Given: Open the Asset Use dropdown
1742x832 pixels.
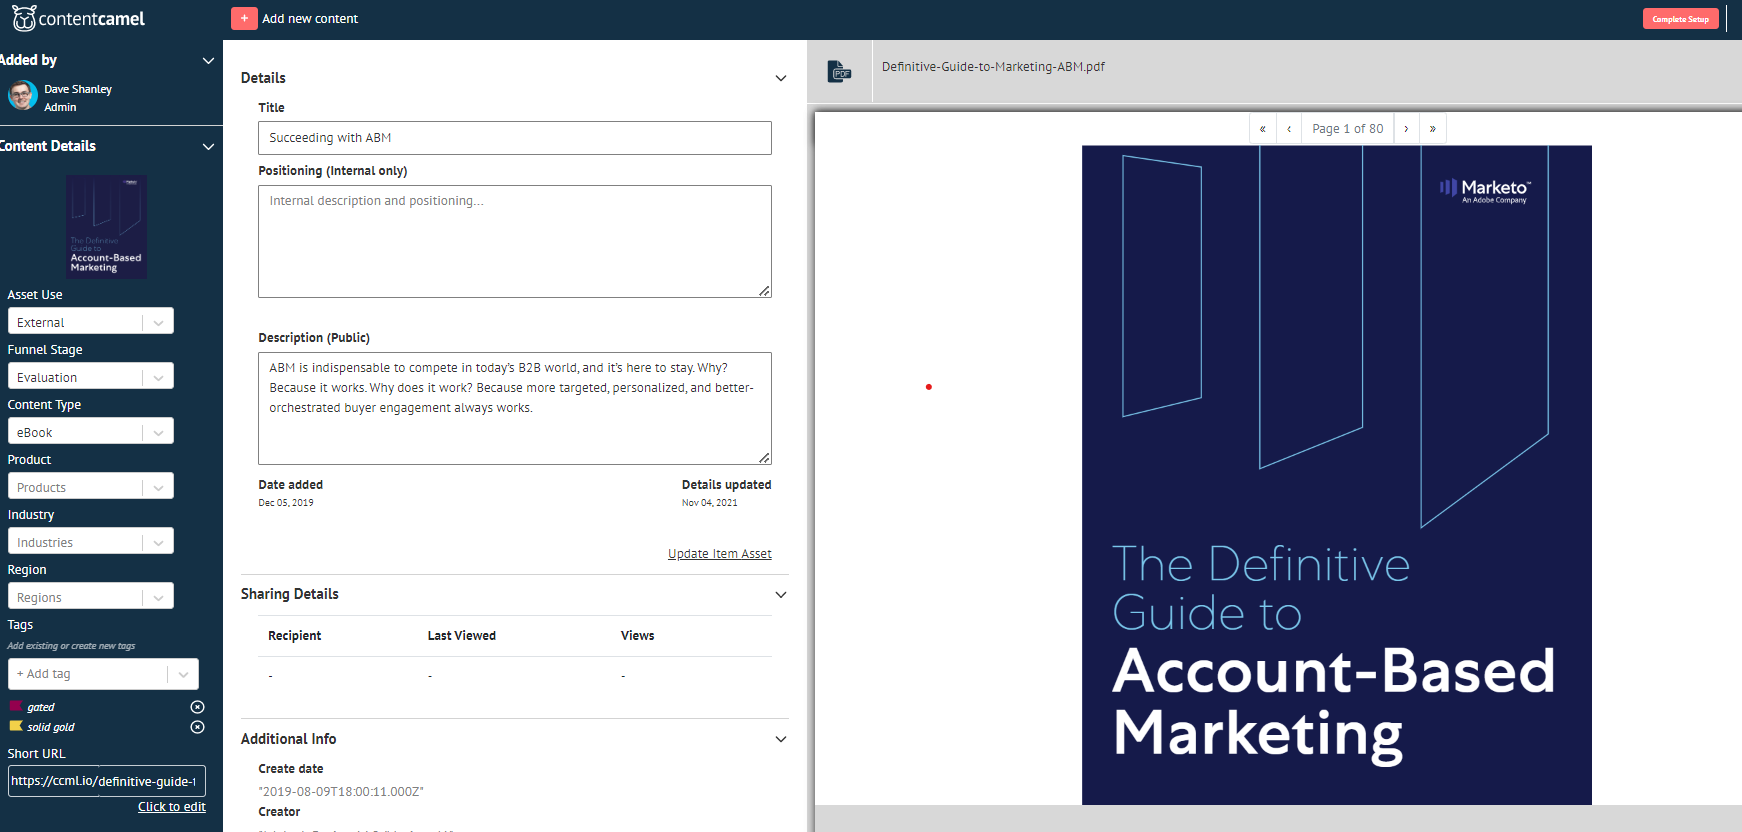Looking at the screenshot, I should [x=91, y=321].
